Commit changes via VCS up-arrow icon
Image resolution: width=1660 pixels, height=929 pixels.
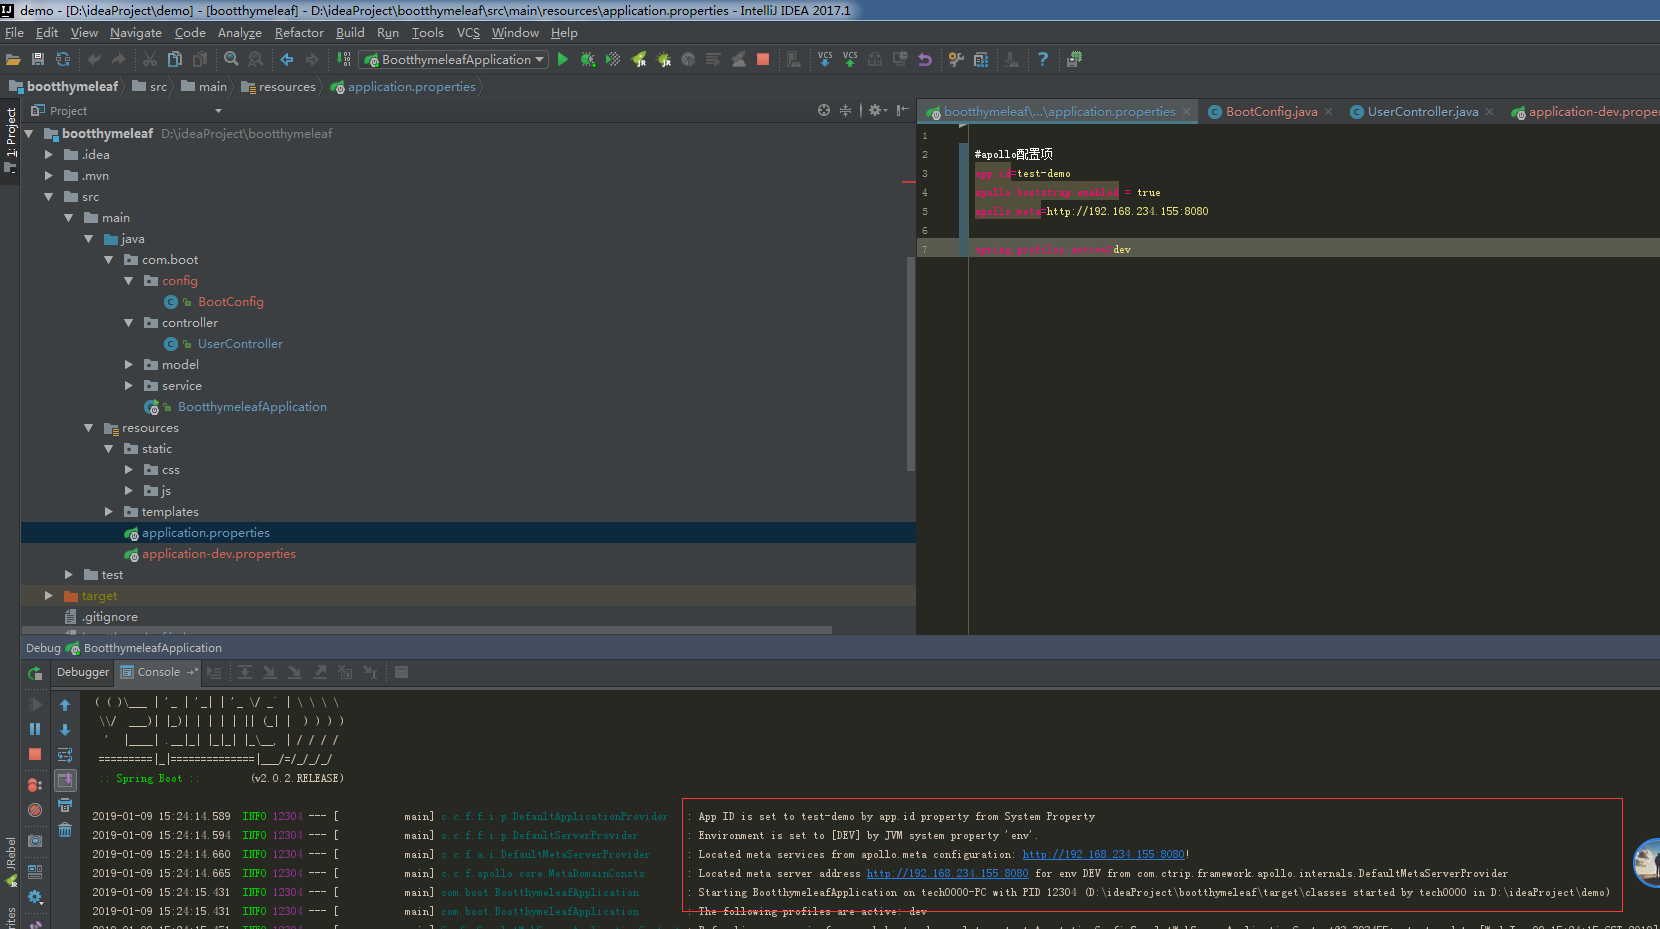coord(850,59)
